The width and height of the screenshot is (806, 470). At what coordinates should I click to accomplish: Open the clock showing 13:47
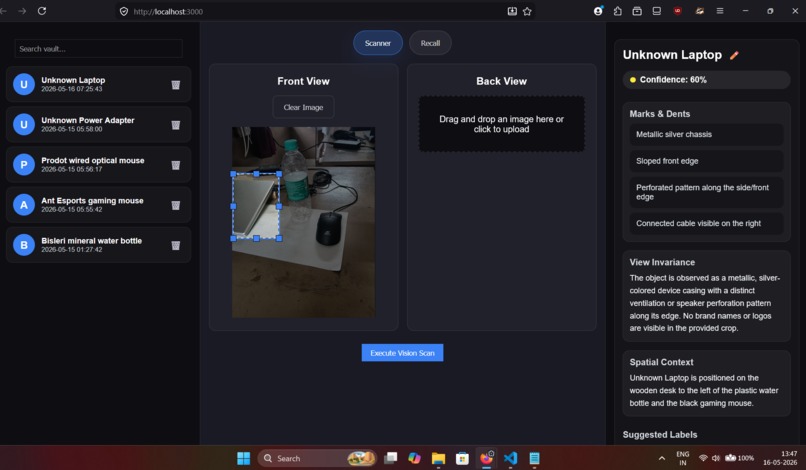(x=780, y=458)
